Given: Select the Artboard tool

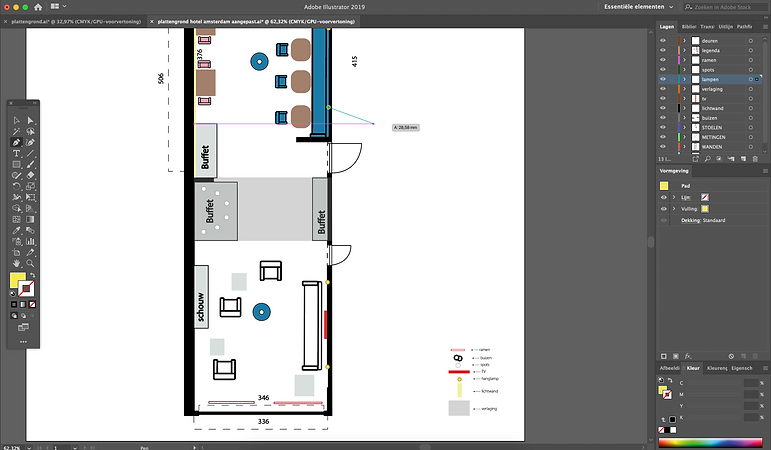Looking at the screenshot, I should (x=16, y=252).
